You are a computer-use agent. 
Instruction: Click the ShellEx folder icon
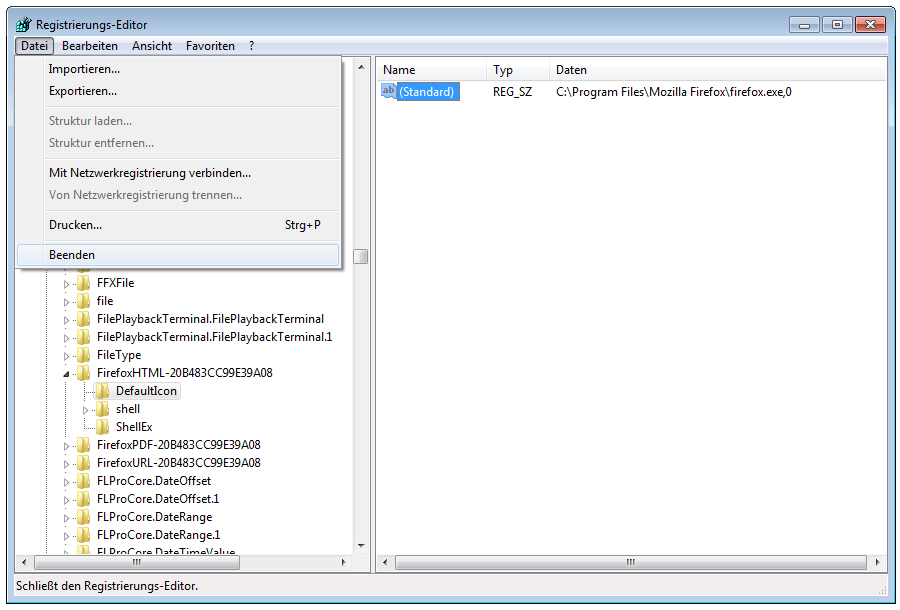pyautogui.click(x=103, y=427)
